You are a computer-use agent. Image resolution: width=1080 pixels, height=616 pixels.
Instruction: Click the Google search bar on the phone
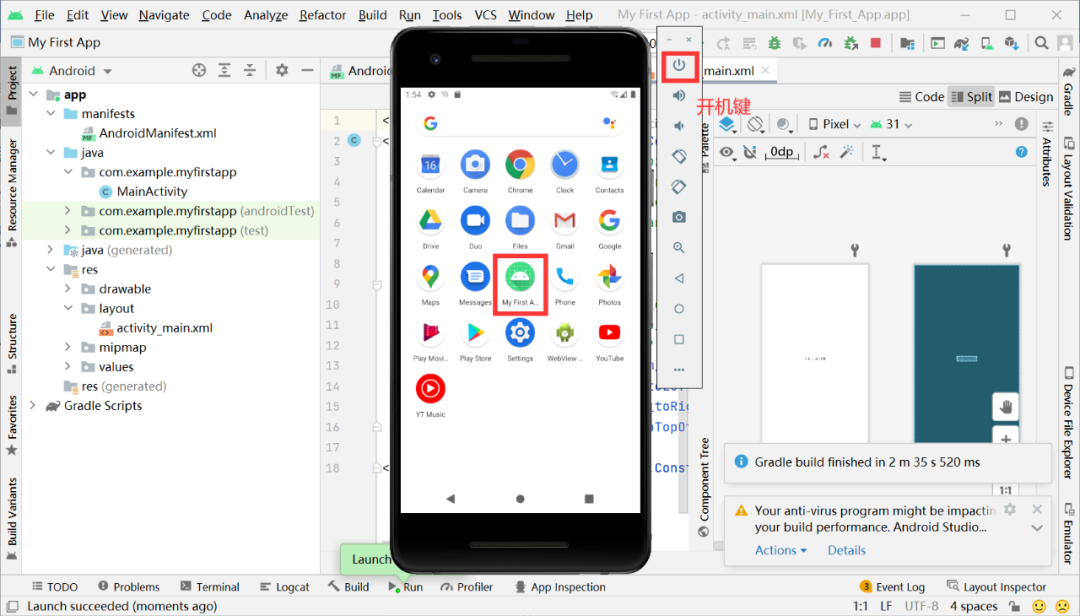(520, 123)
